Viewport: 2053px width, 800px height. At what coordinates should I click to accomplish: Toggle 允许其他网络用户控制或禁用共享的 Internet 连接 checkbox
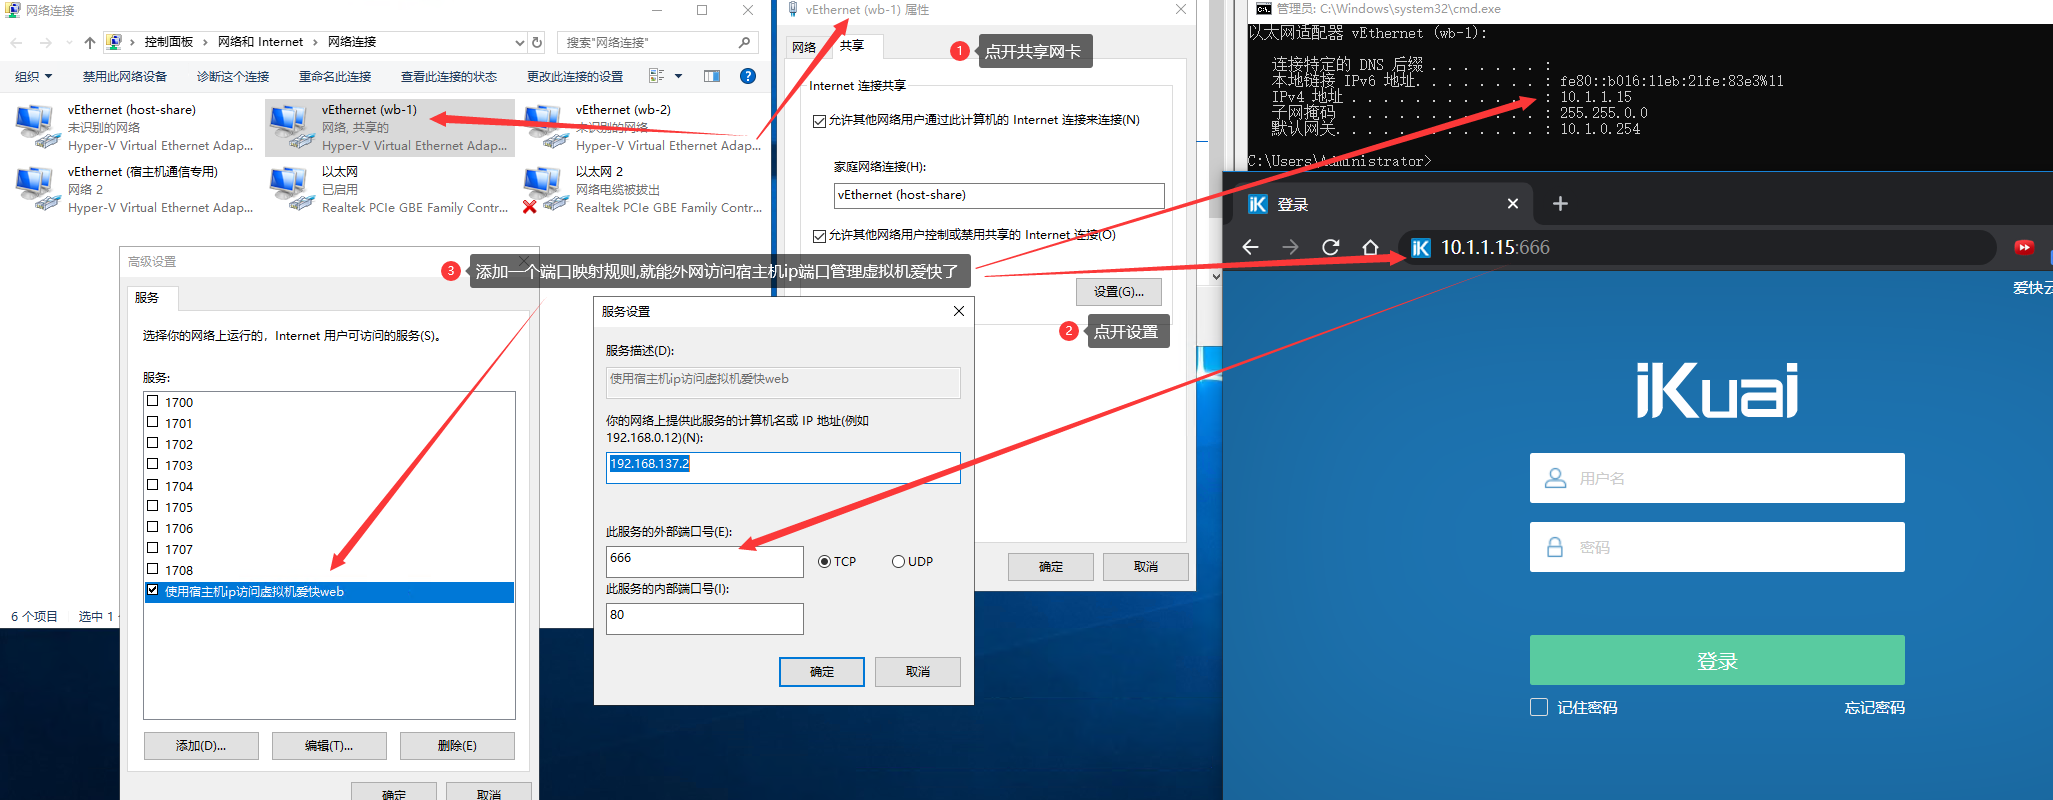(820, 236)
